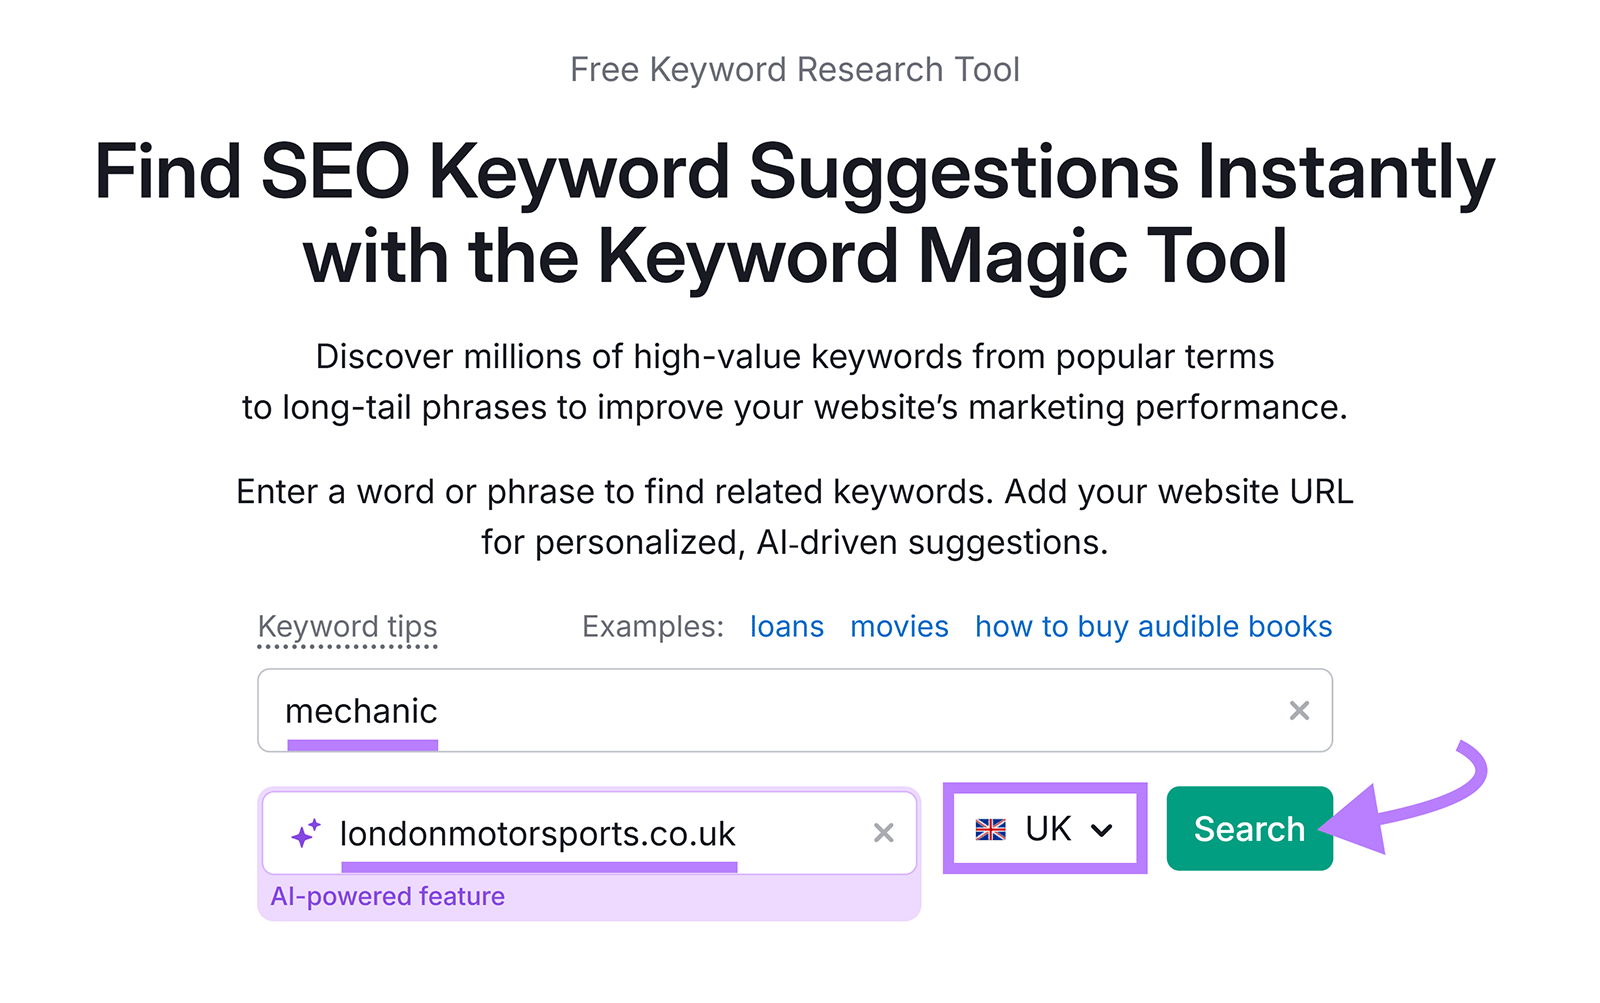Click the AI sparkle icon in the URL field
This screenshot has height=1003, width=1600.
305,831
